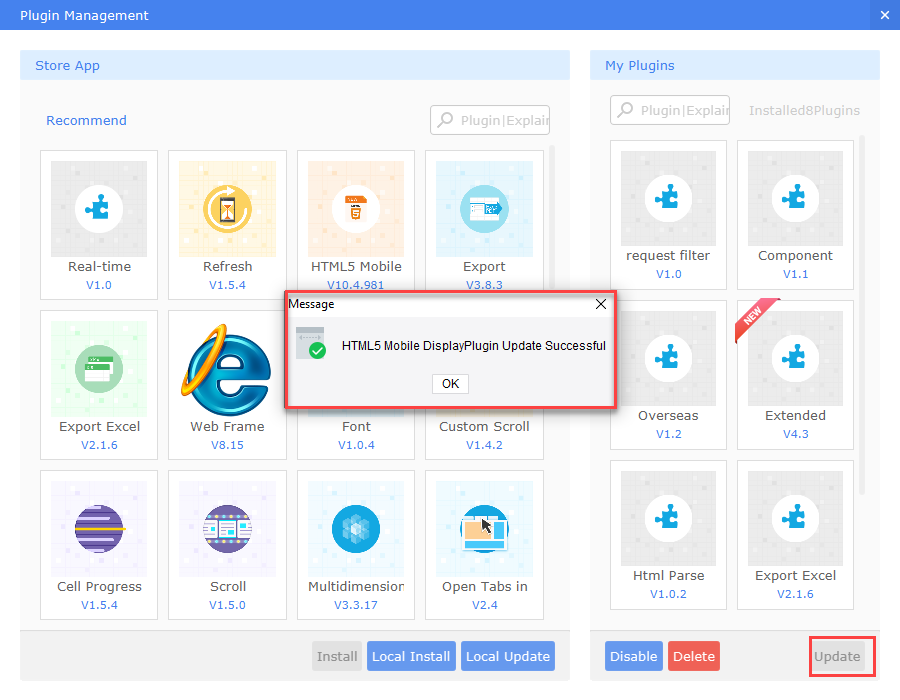Viewport: 900px width, 700px height.
Task: Select the Cell Progress plugin icon
Action: click(x=98, y=529)
